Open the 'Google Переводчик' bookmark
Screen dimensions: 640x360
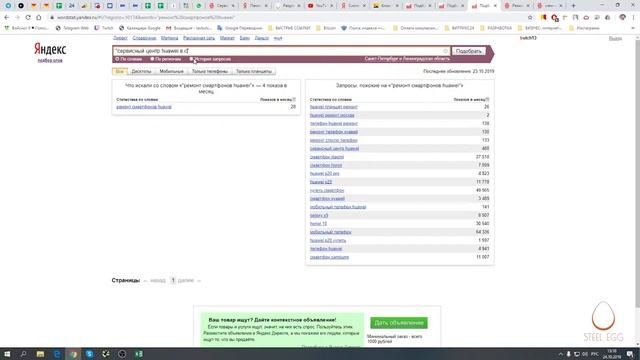coord(240,28)
